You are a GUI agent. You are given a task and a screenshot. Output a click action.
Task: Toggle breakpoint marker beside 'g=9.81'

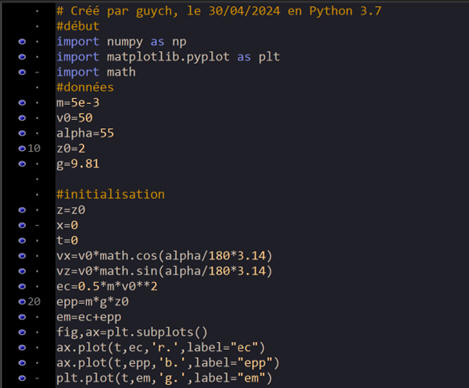pyautogui.click(x=22, y=164)
